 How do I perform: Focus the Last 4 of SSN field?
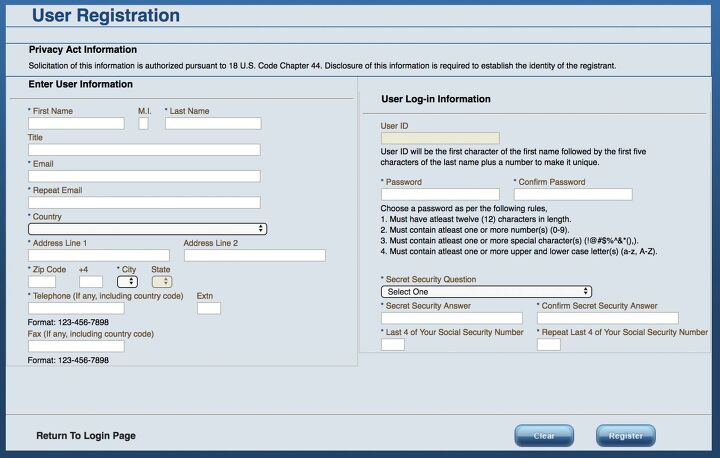[x=393, y=345]
